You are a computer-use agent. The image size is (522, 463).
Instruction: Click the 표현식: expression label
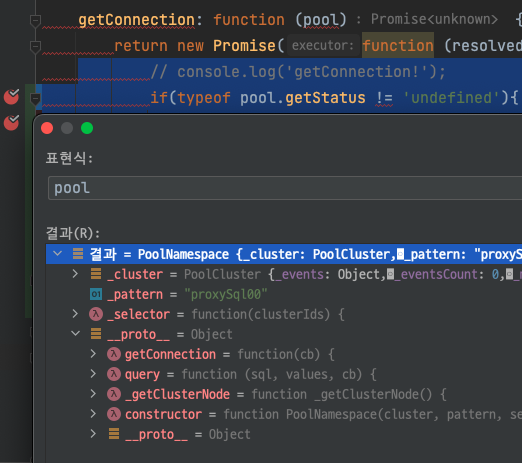tap(69, 158)
